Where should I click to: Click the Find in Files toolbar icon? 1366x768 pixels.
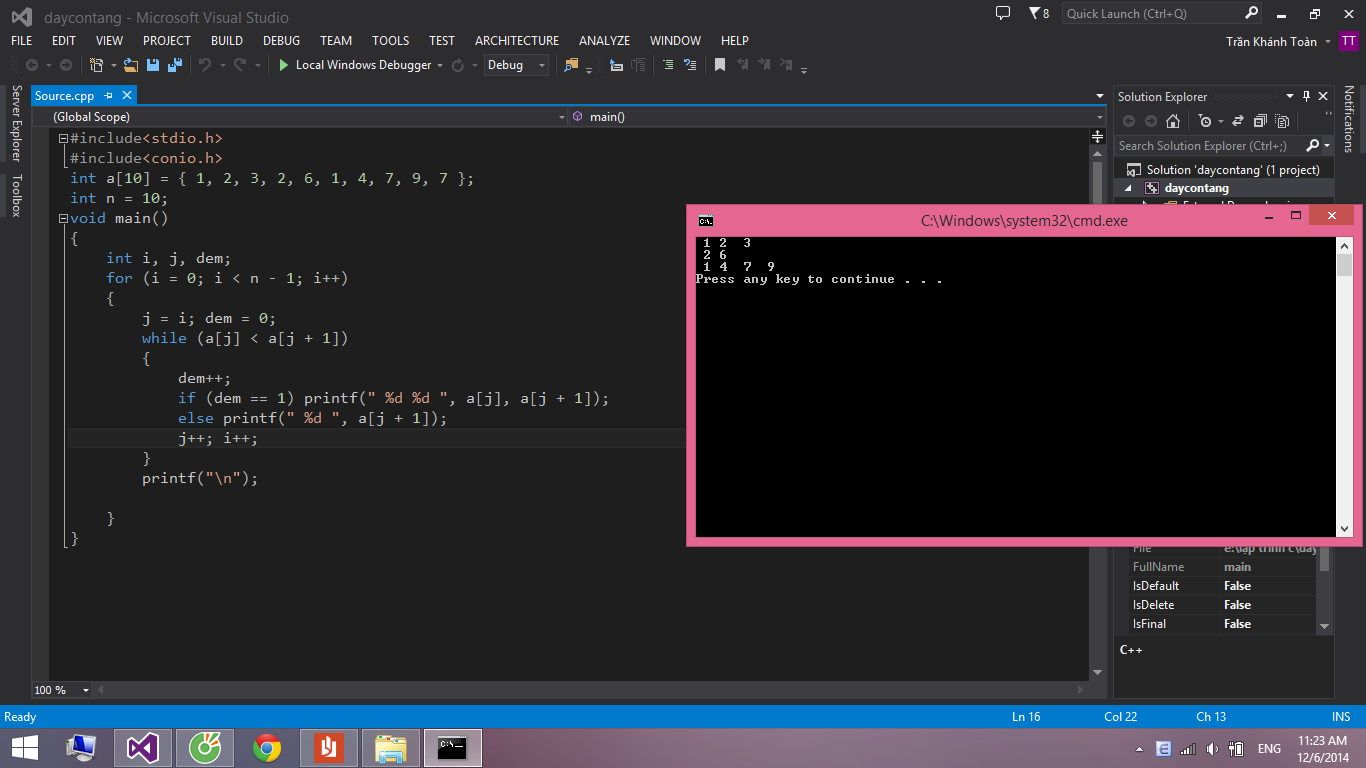571,65
